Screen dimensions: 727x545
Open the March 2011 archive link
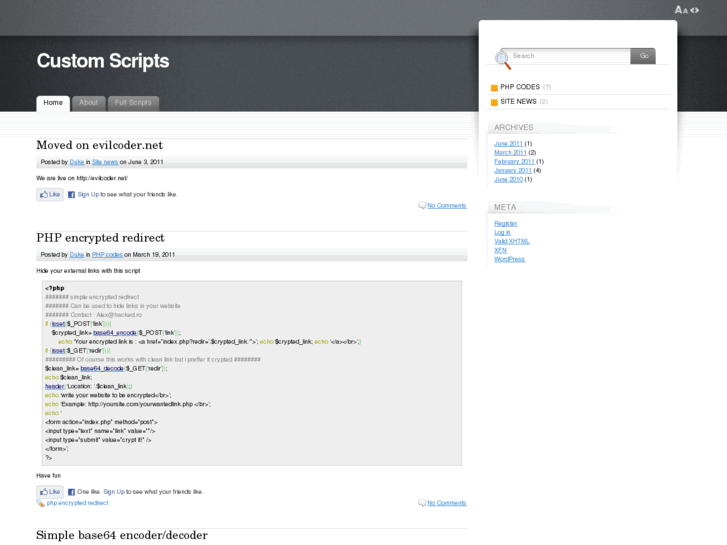click(x=510, y=152)
